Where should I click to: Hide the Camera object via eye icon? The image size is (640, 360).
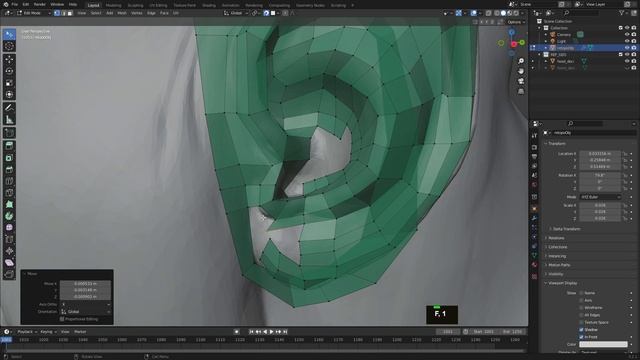[x=627, y=35]
